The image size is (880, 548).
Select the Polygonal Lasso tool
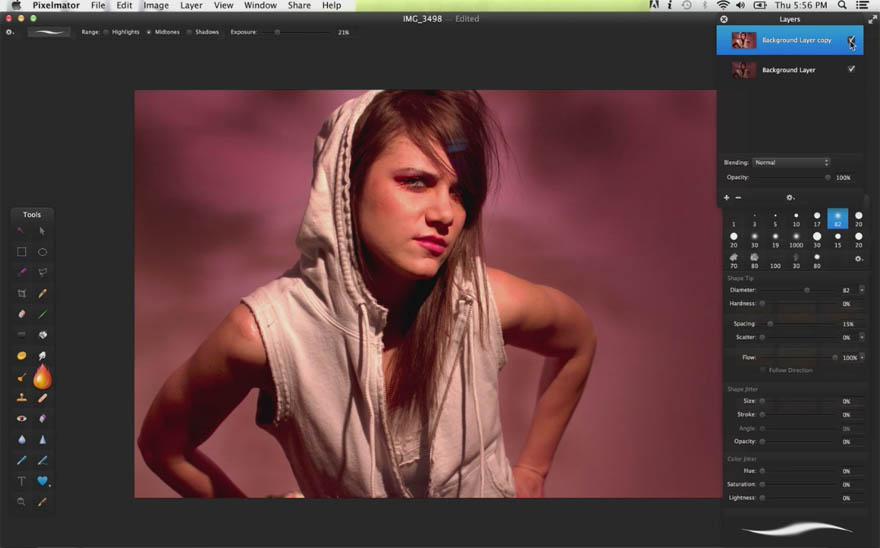[42, 272]
